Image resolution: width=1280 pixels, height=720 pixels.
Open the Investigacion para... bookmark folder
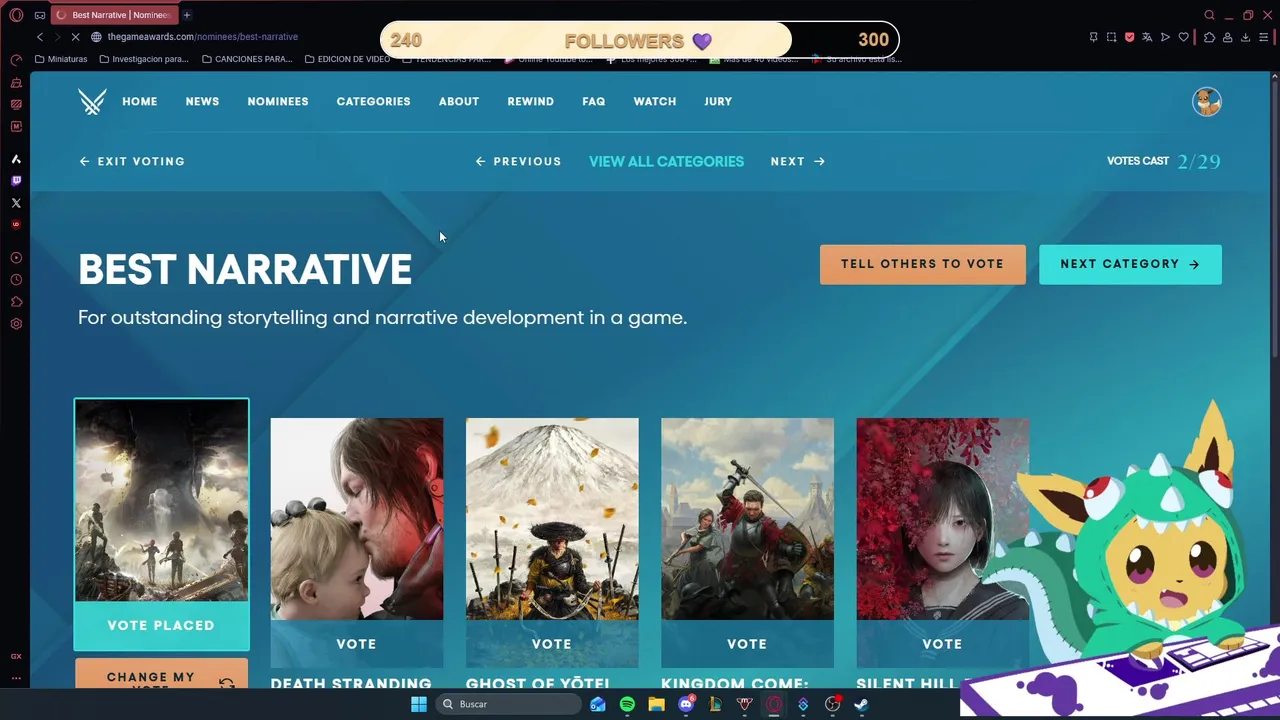tap(144, 59)
